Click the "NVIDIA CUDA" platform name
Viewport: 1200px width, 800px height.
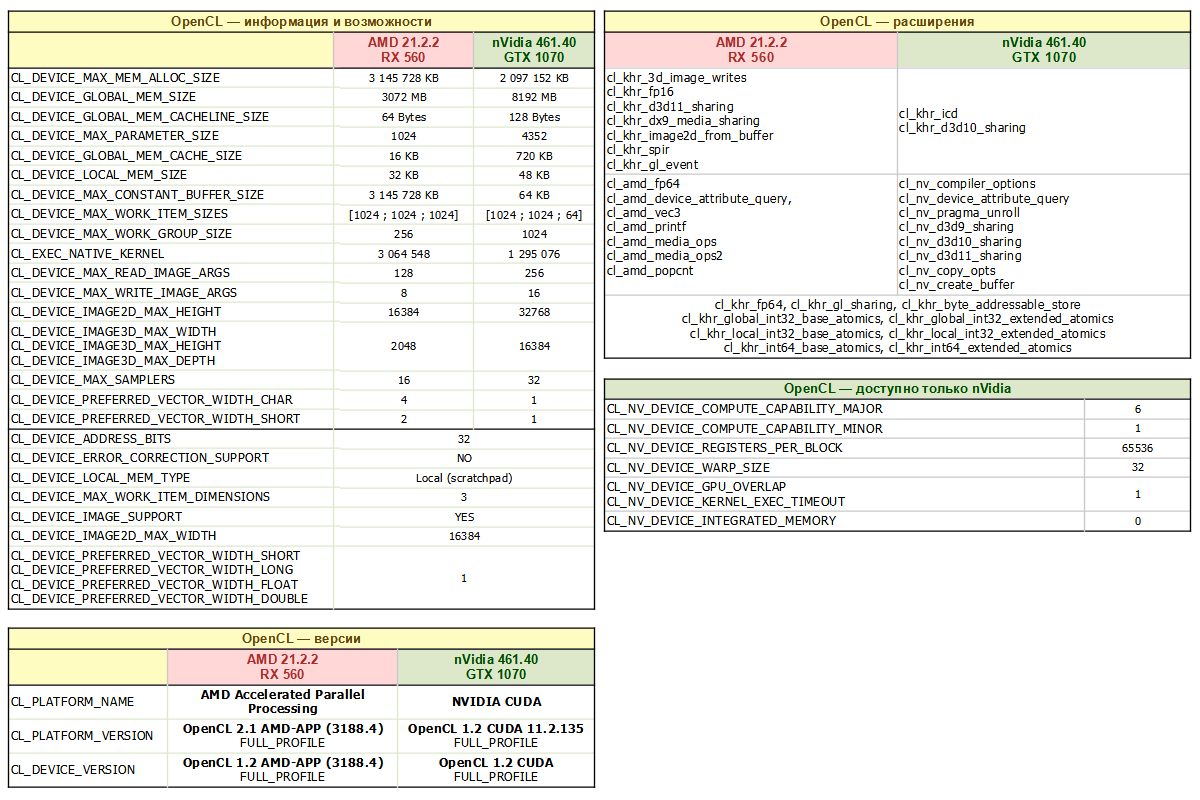496,702
